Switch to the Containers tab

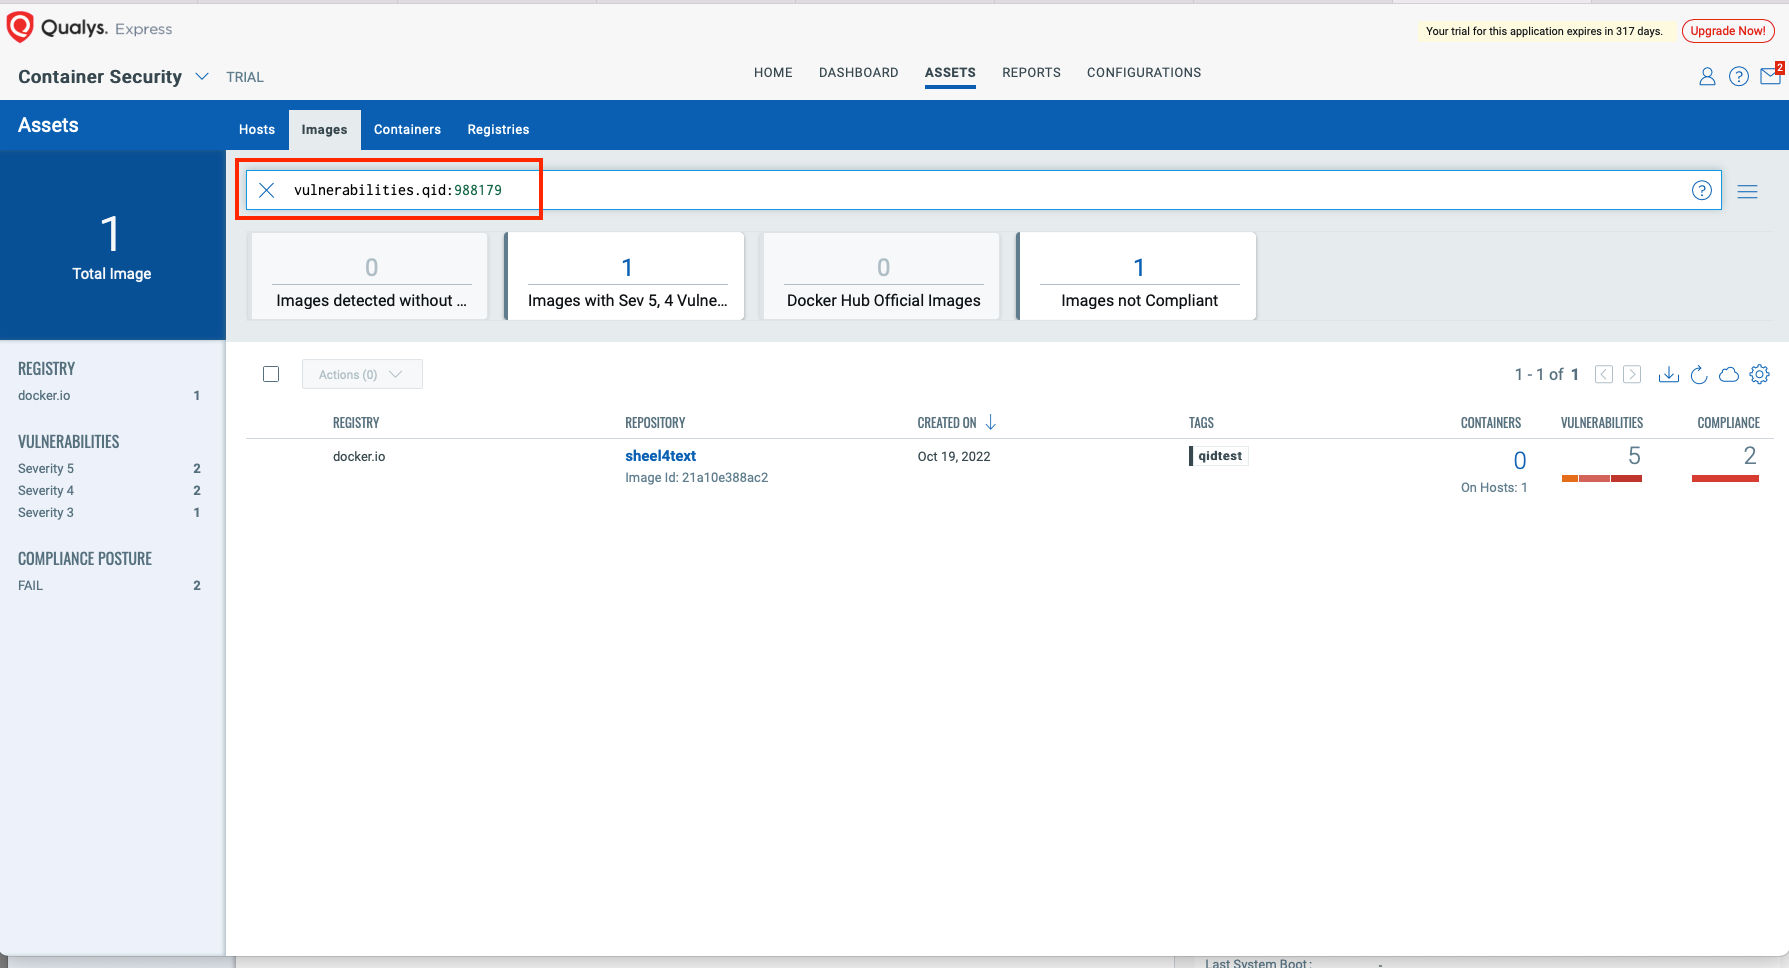[407, 130]
